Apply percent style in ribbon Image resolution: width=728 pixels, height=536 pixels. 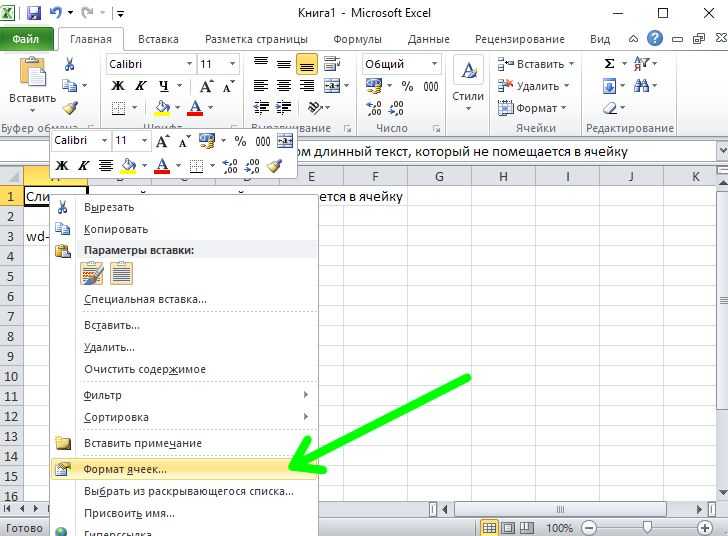point(407,86)
